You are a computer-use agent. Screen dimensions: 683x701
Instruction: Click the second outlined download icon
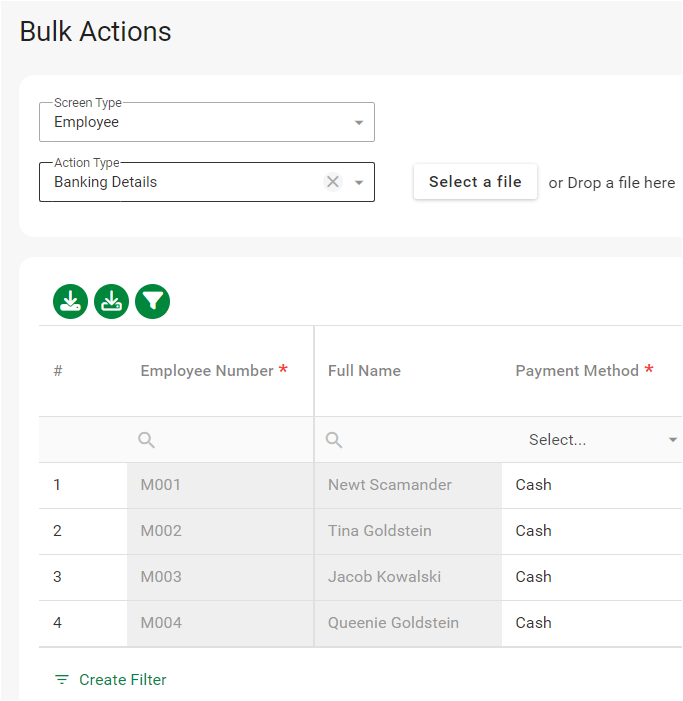click(112, 301)
